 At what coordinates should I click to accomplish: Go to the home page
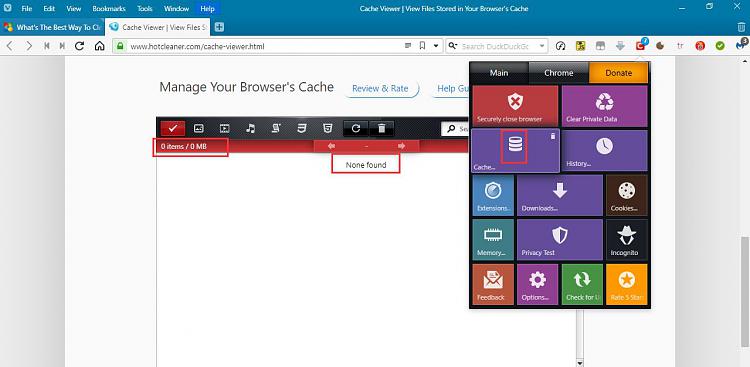(x=99, y=46)
